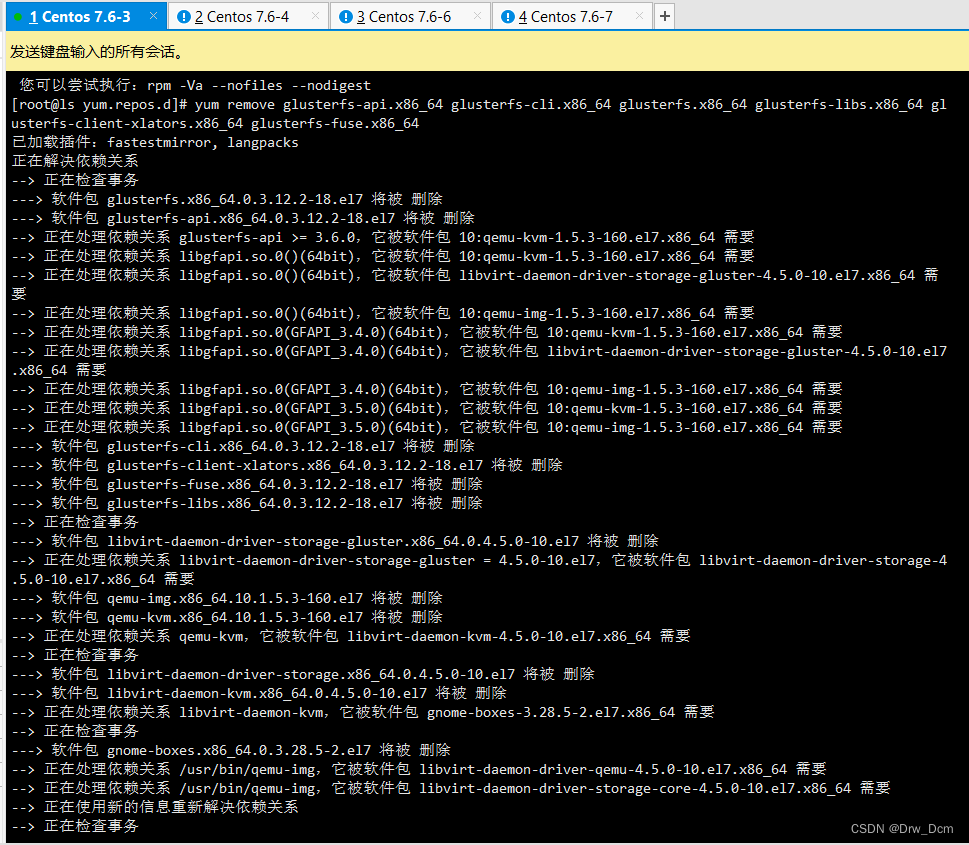The width and height of the screenshot is (969, 845).
Task: Click the 'fastestmirror, langpacks' plugin line
Action: pos(155,142)
